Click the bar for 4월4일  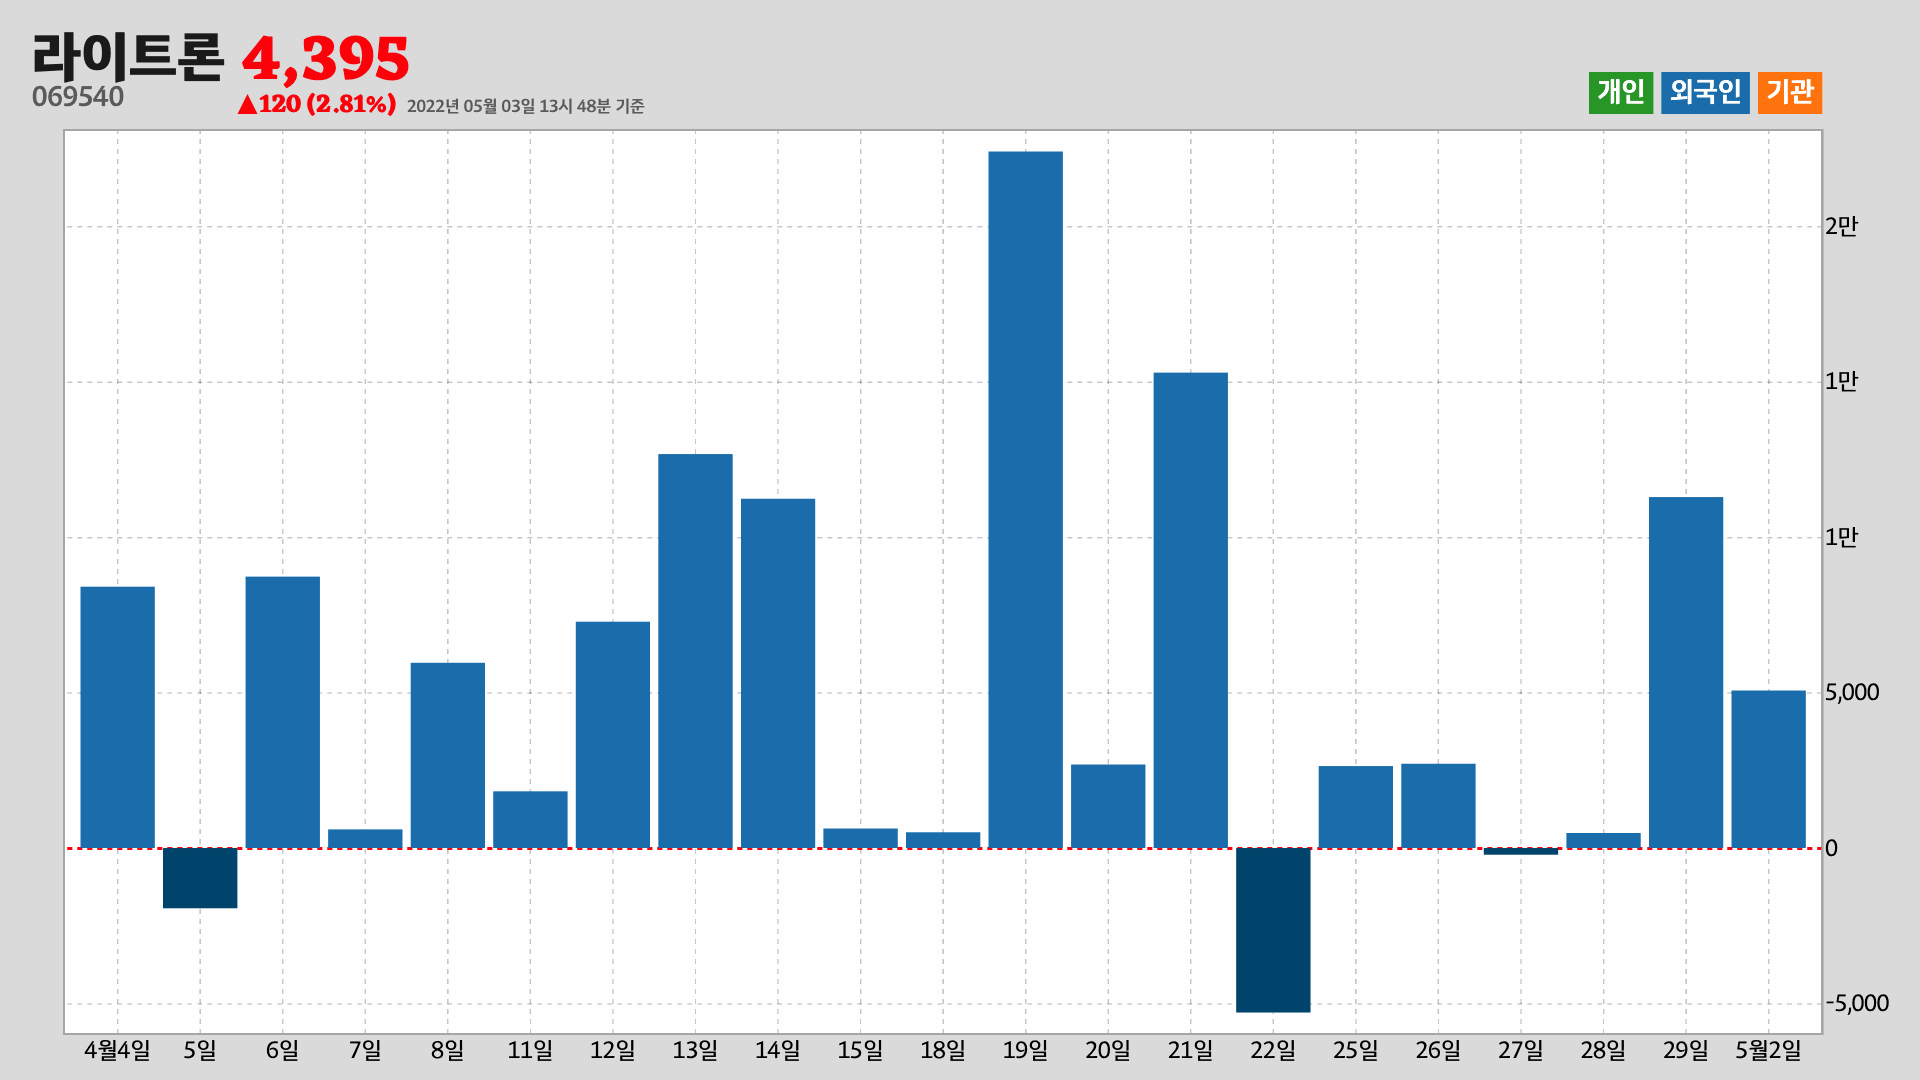click(x=117, y=717)
